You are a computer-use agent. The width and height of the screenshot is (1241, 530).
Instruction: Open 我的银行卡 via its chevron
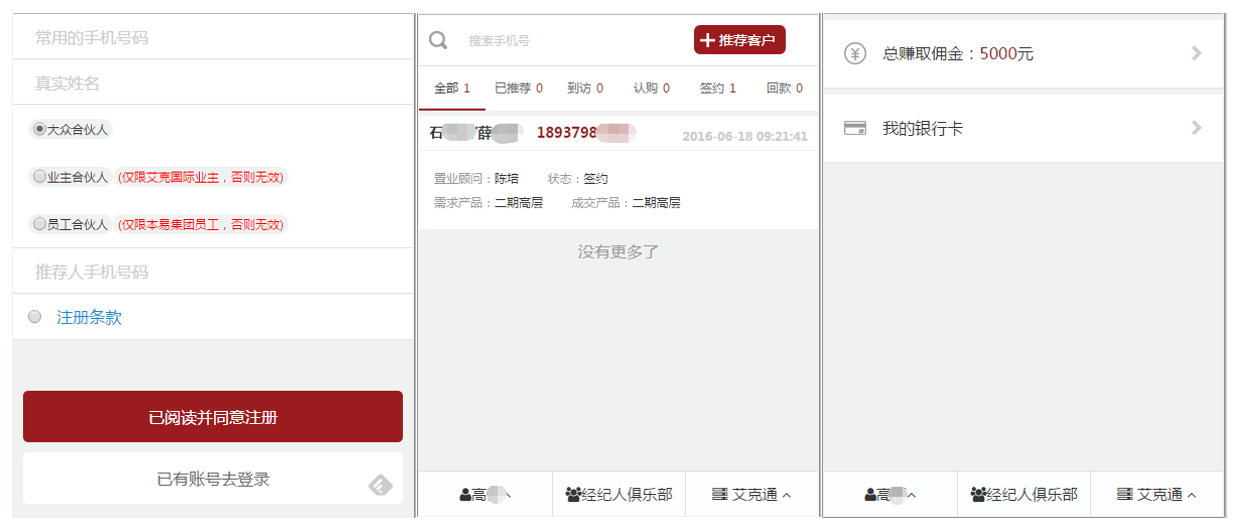[1196, 128]
